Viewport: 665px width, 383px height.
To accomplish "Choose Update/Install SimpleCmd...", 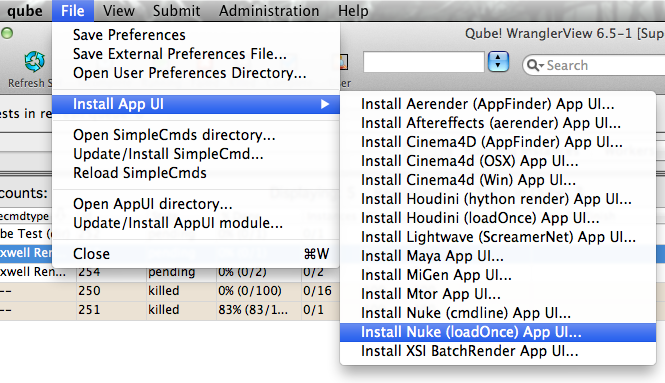I will click(x=196, y=154).
